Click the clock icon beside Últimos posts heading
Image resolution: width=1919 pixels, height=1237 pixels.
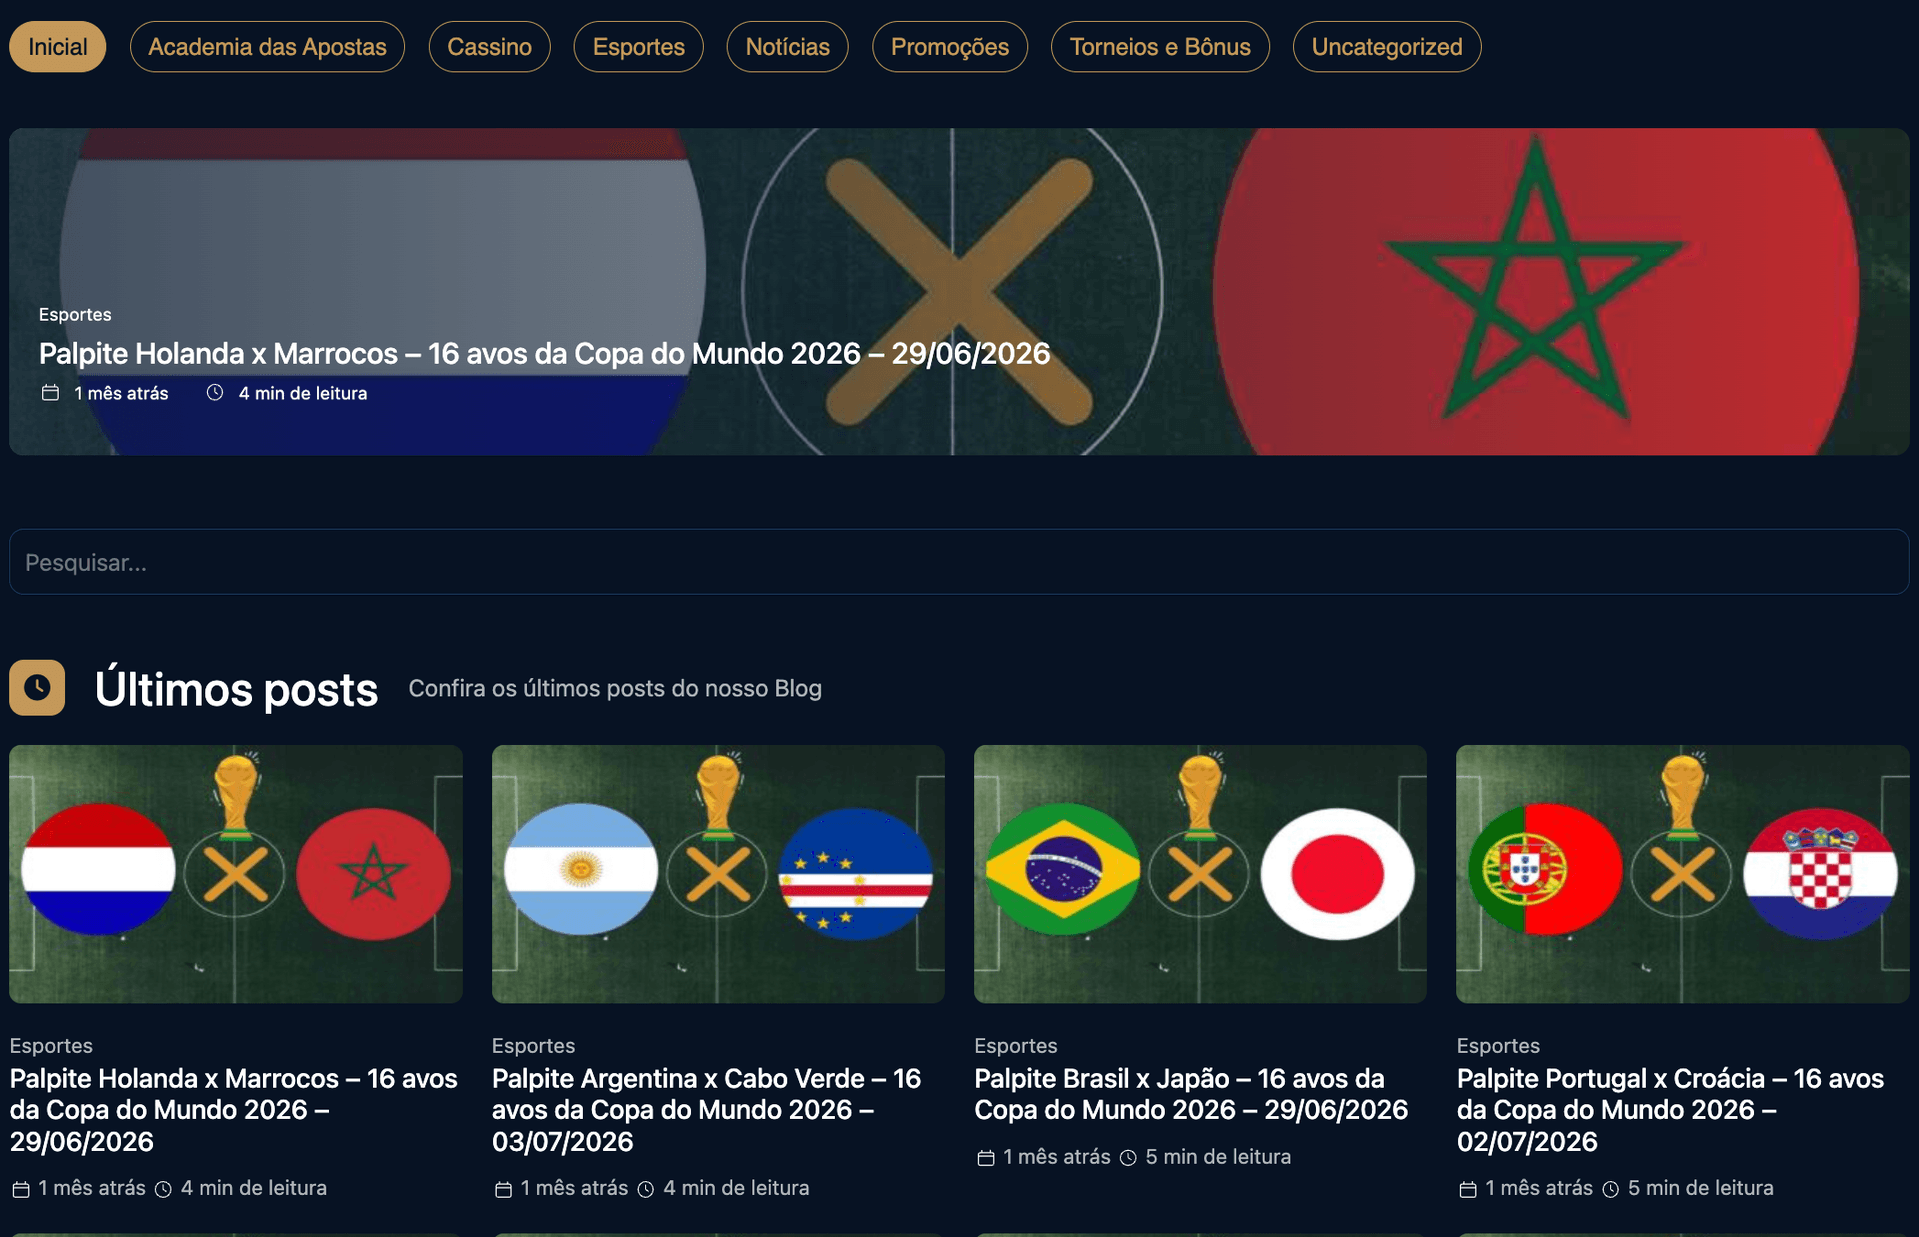coord(37,688)
